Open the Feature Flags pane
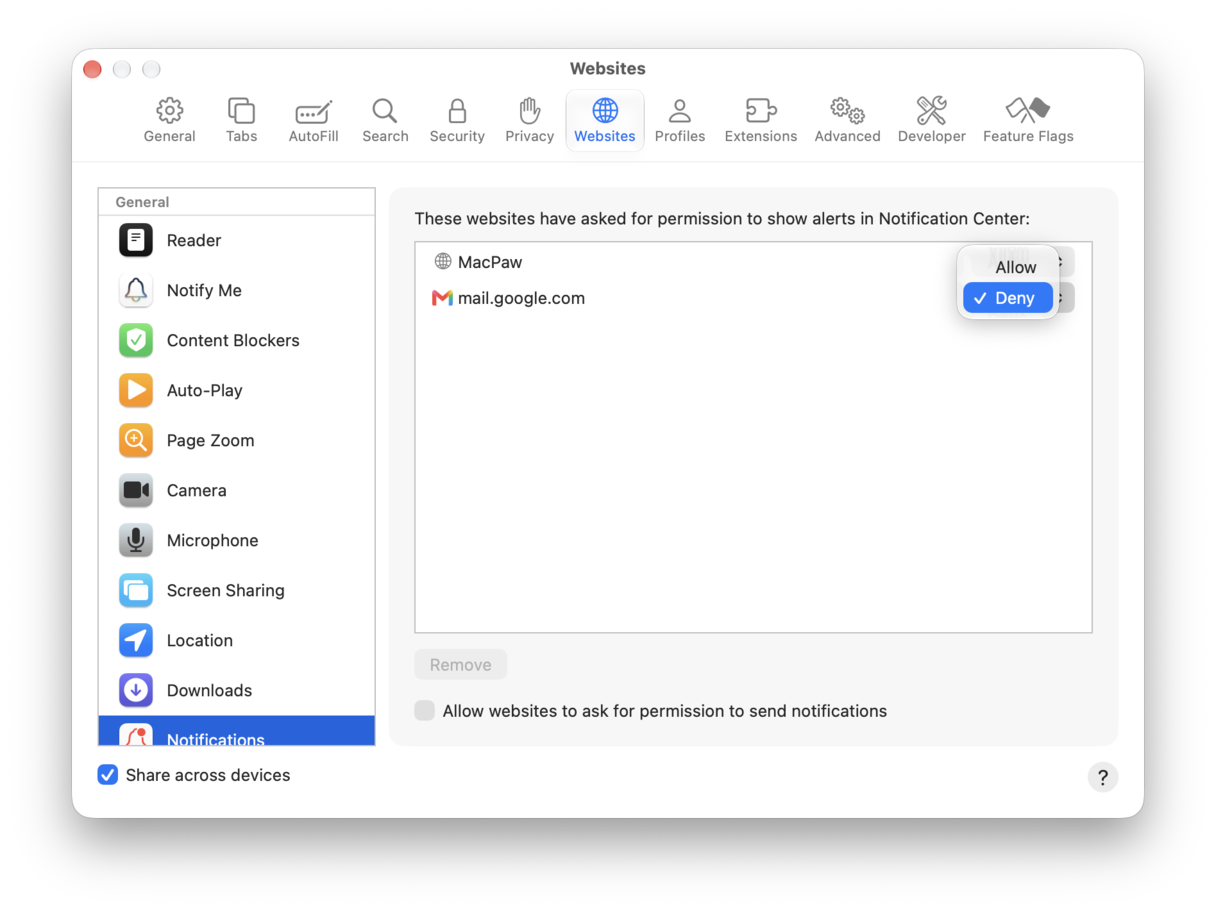The width and height of the screenshot is (1216, 913). click(1028, 121)
